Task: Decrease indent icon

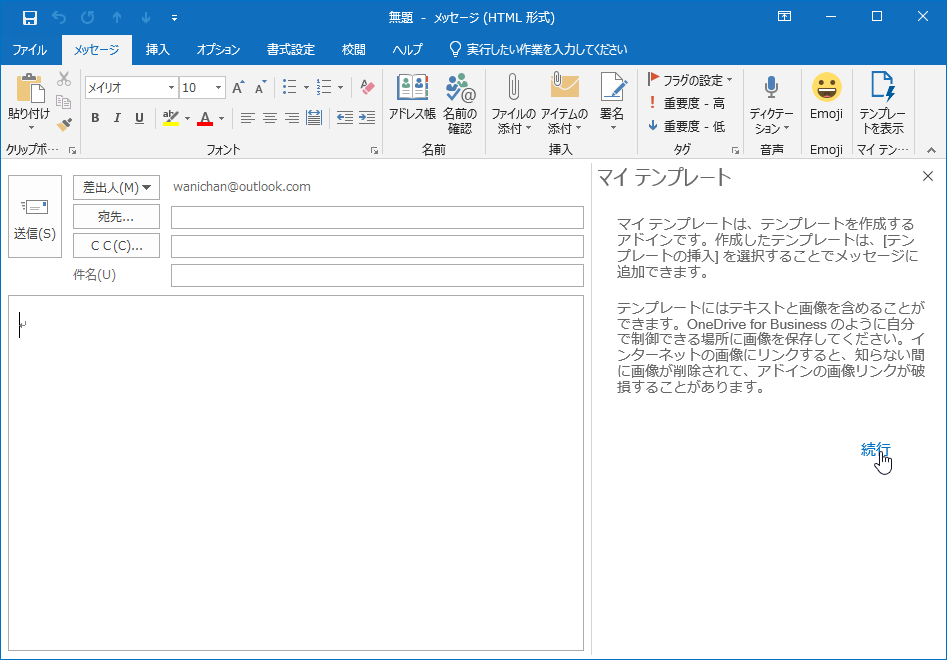Action: (x=345, y=118)
